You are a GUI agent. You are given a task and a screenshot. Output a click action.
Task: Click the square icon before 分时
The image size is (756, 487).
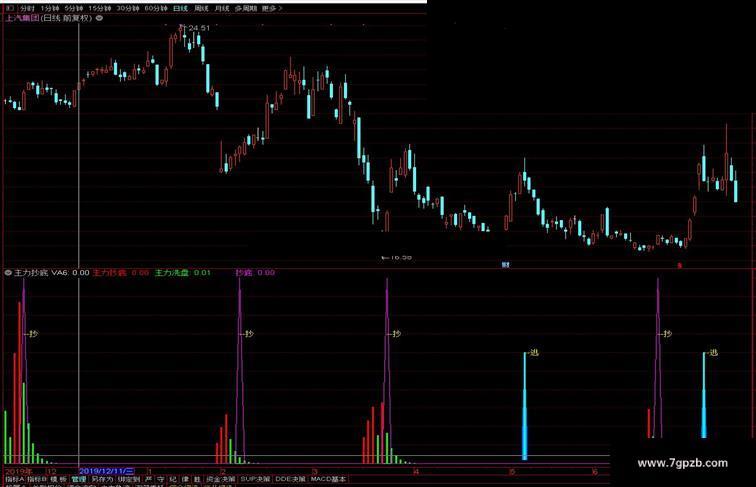[x=10, y=8]
